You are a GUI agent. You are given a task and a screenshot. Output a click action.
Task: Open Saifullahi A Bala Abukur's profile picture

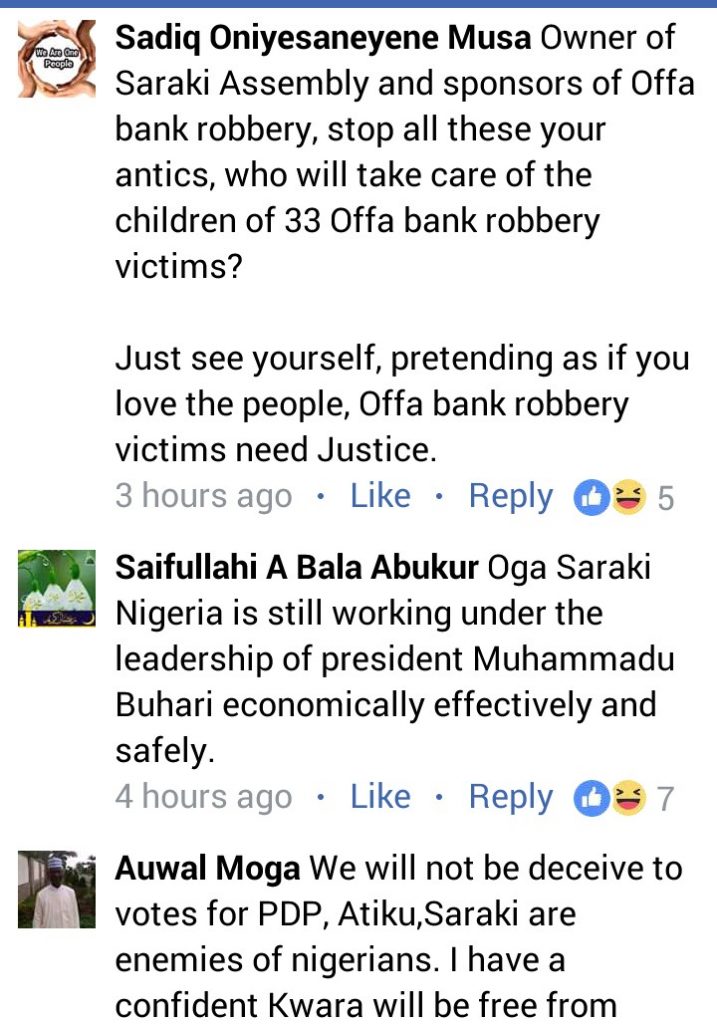pyautogui.click(x=57, y=587)
